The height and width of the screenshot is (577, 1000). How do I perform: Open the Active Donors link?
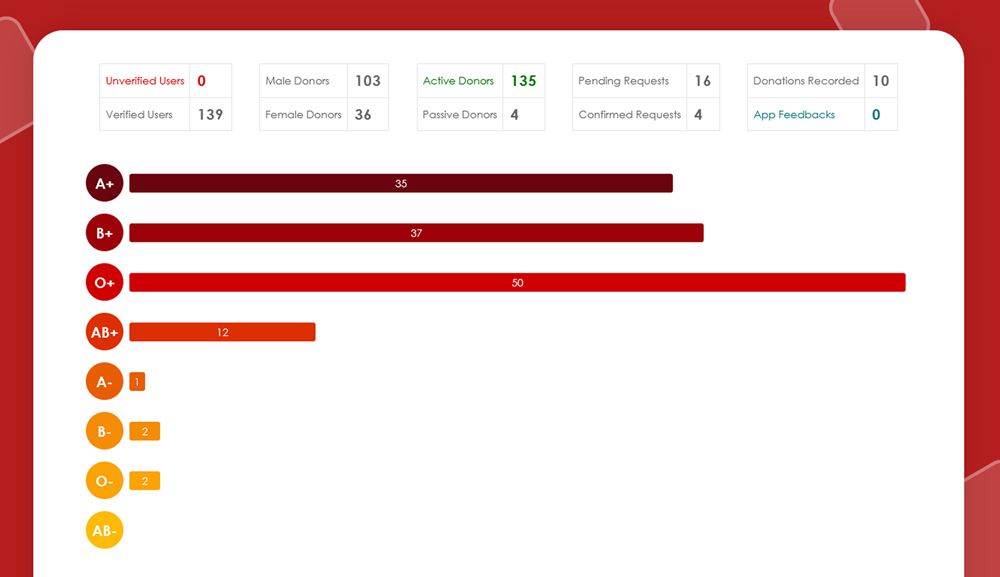click(458, 81)
